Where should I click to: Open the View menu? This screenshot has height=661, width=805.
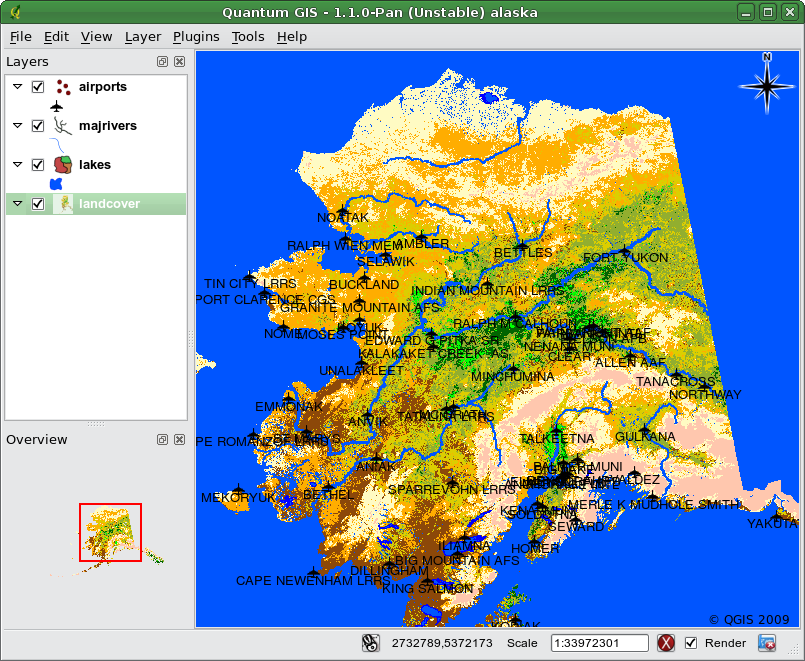[96, 37]
